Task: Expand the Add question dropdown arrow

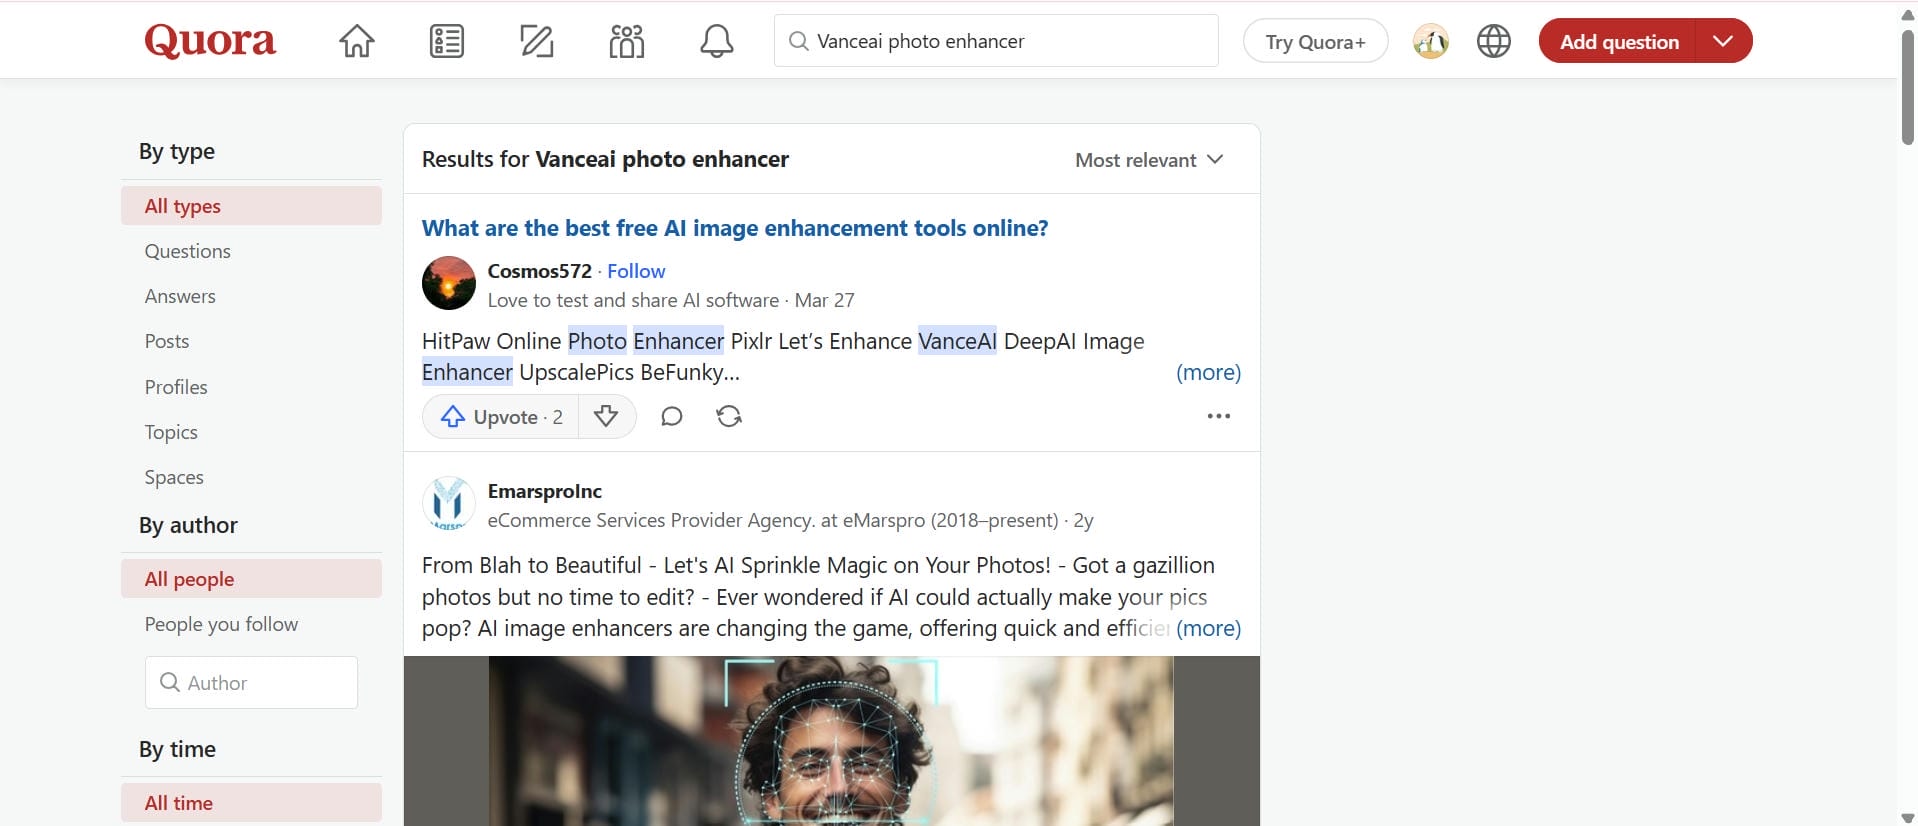Action: [1722, 41]
